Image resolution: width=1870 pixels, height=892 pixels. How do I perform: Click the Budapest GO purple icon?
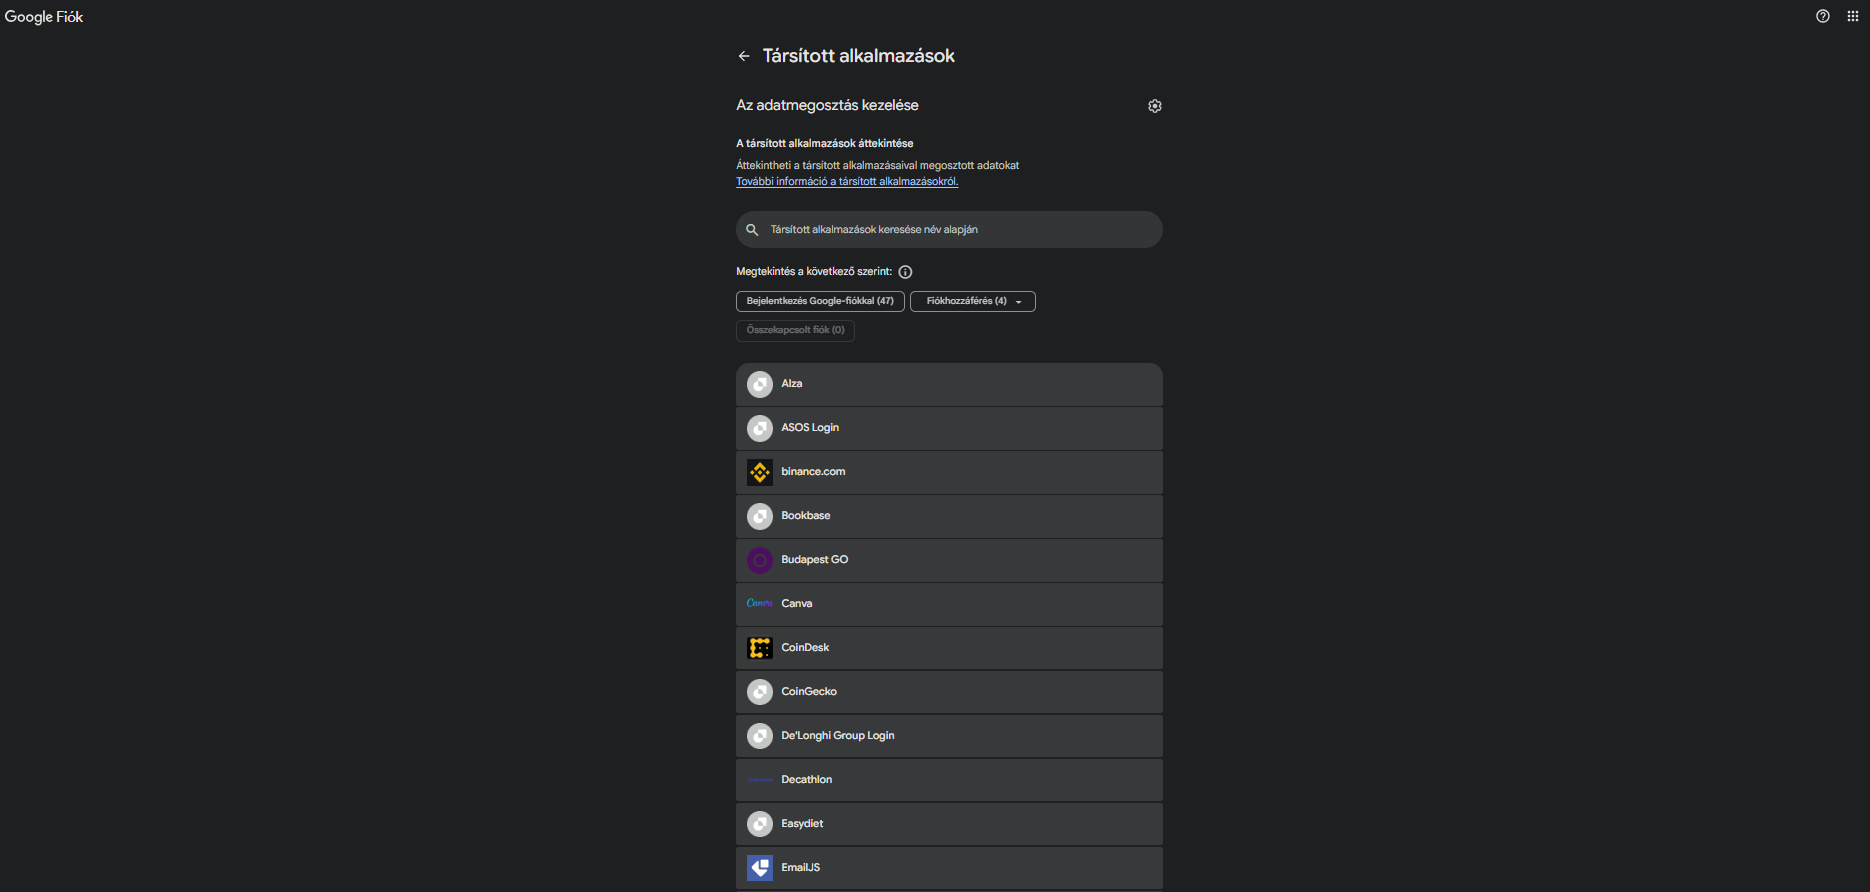pyautogui.click(x=760, y=560)
